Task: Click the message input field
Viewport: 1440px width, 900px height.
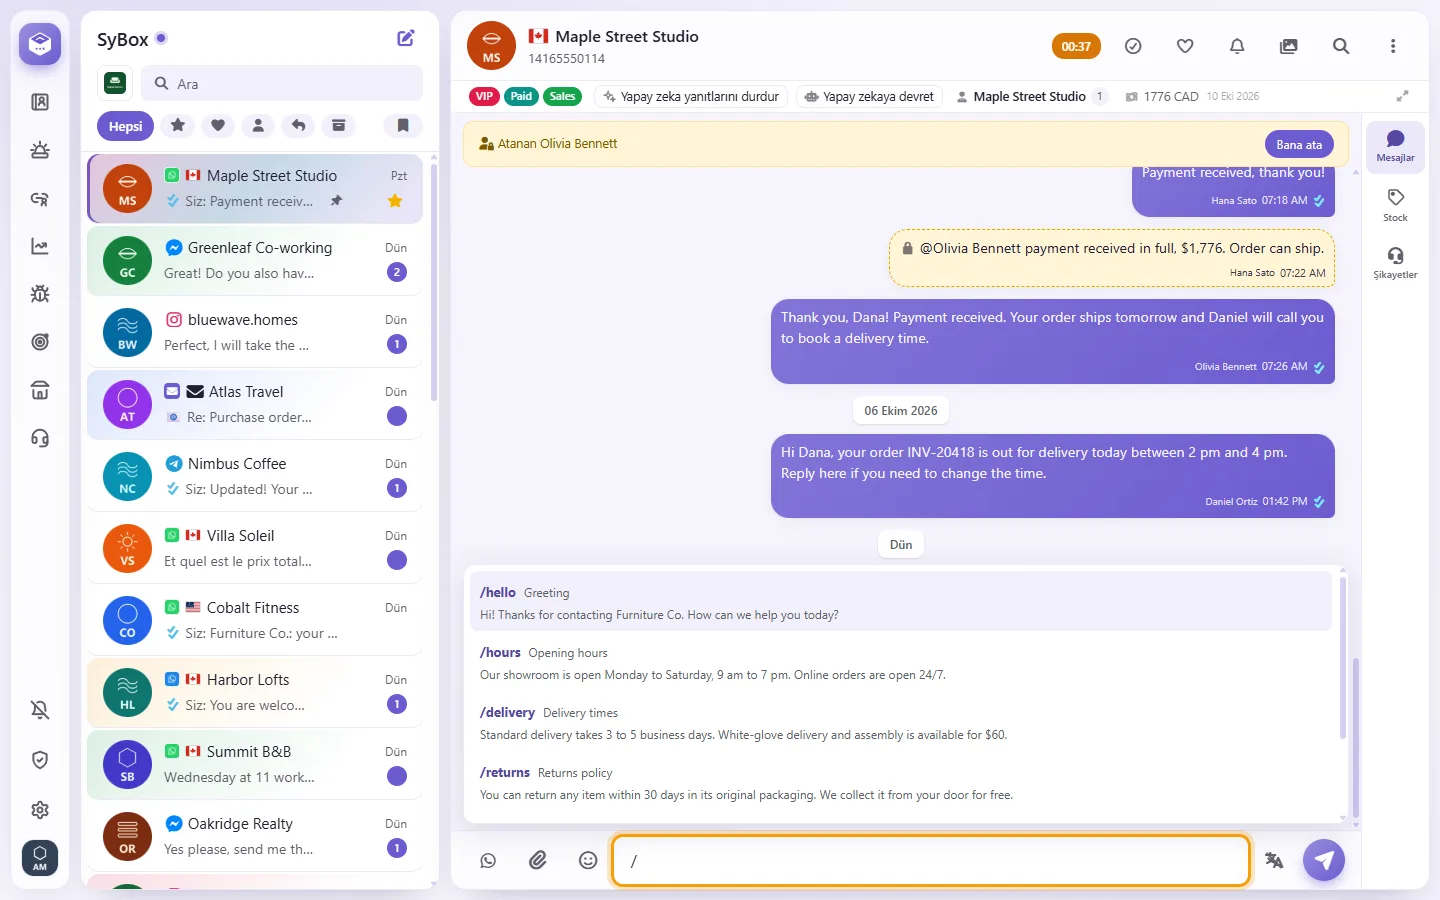Action: click(x=931, y=860)
